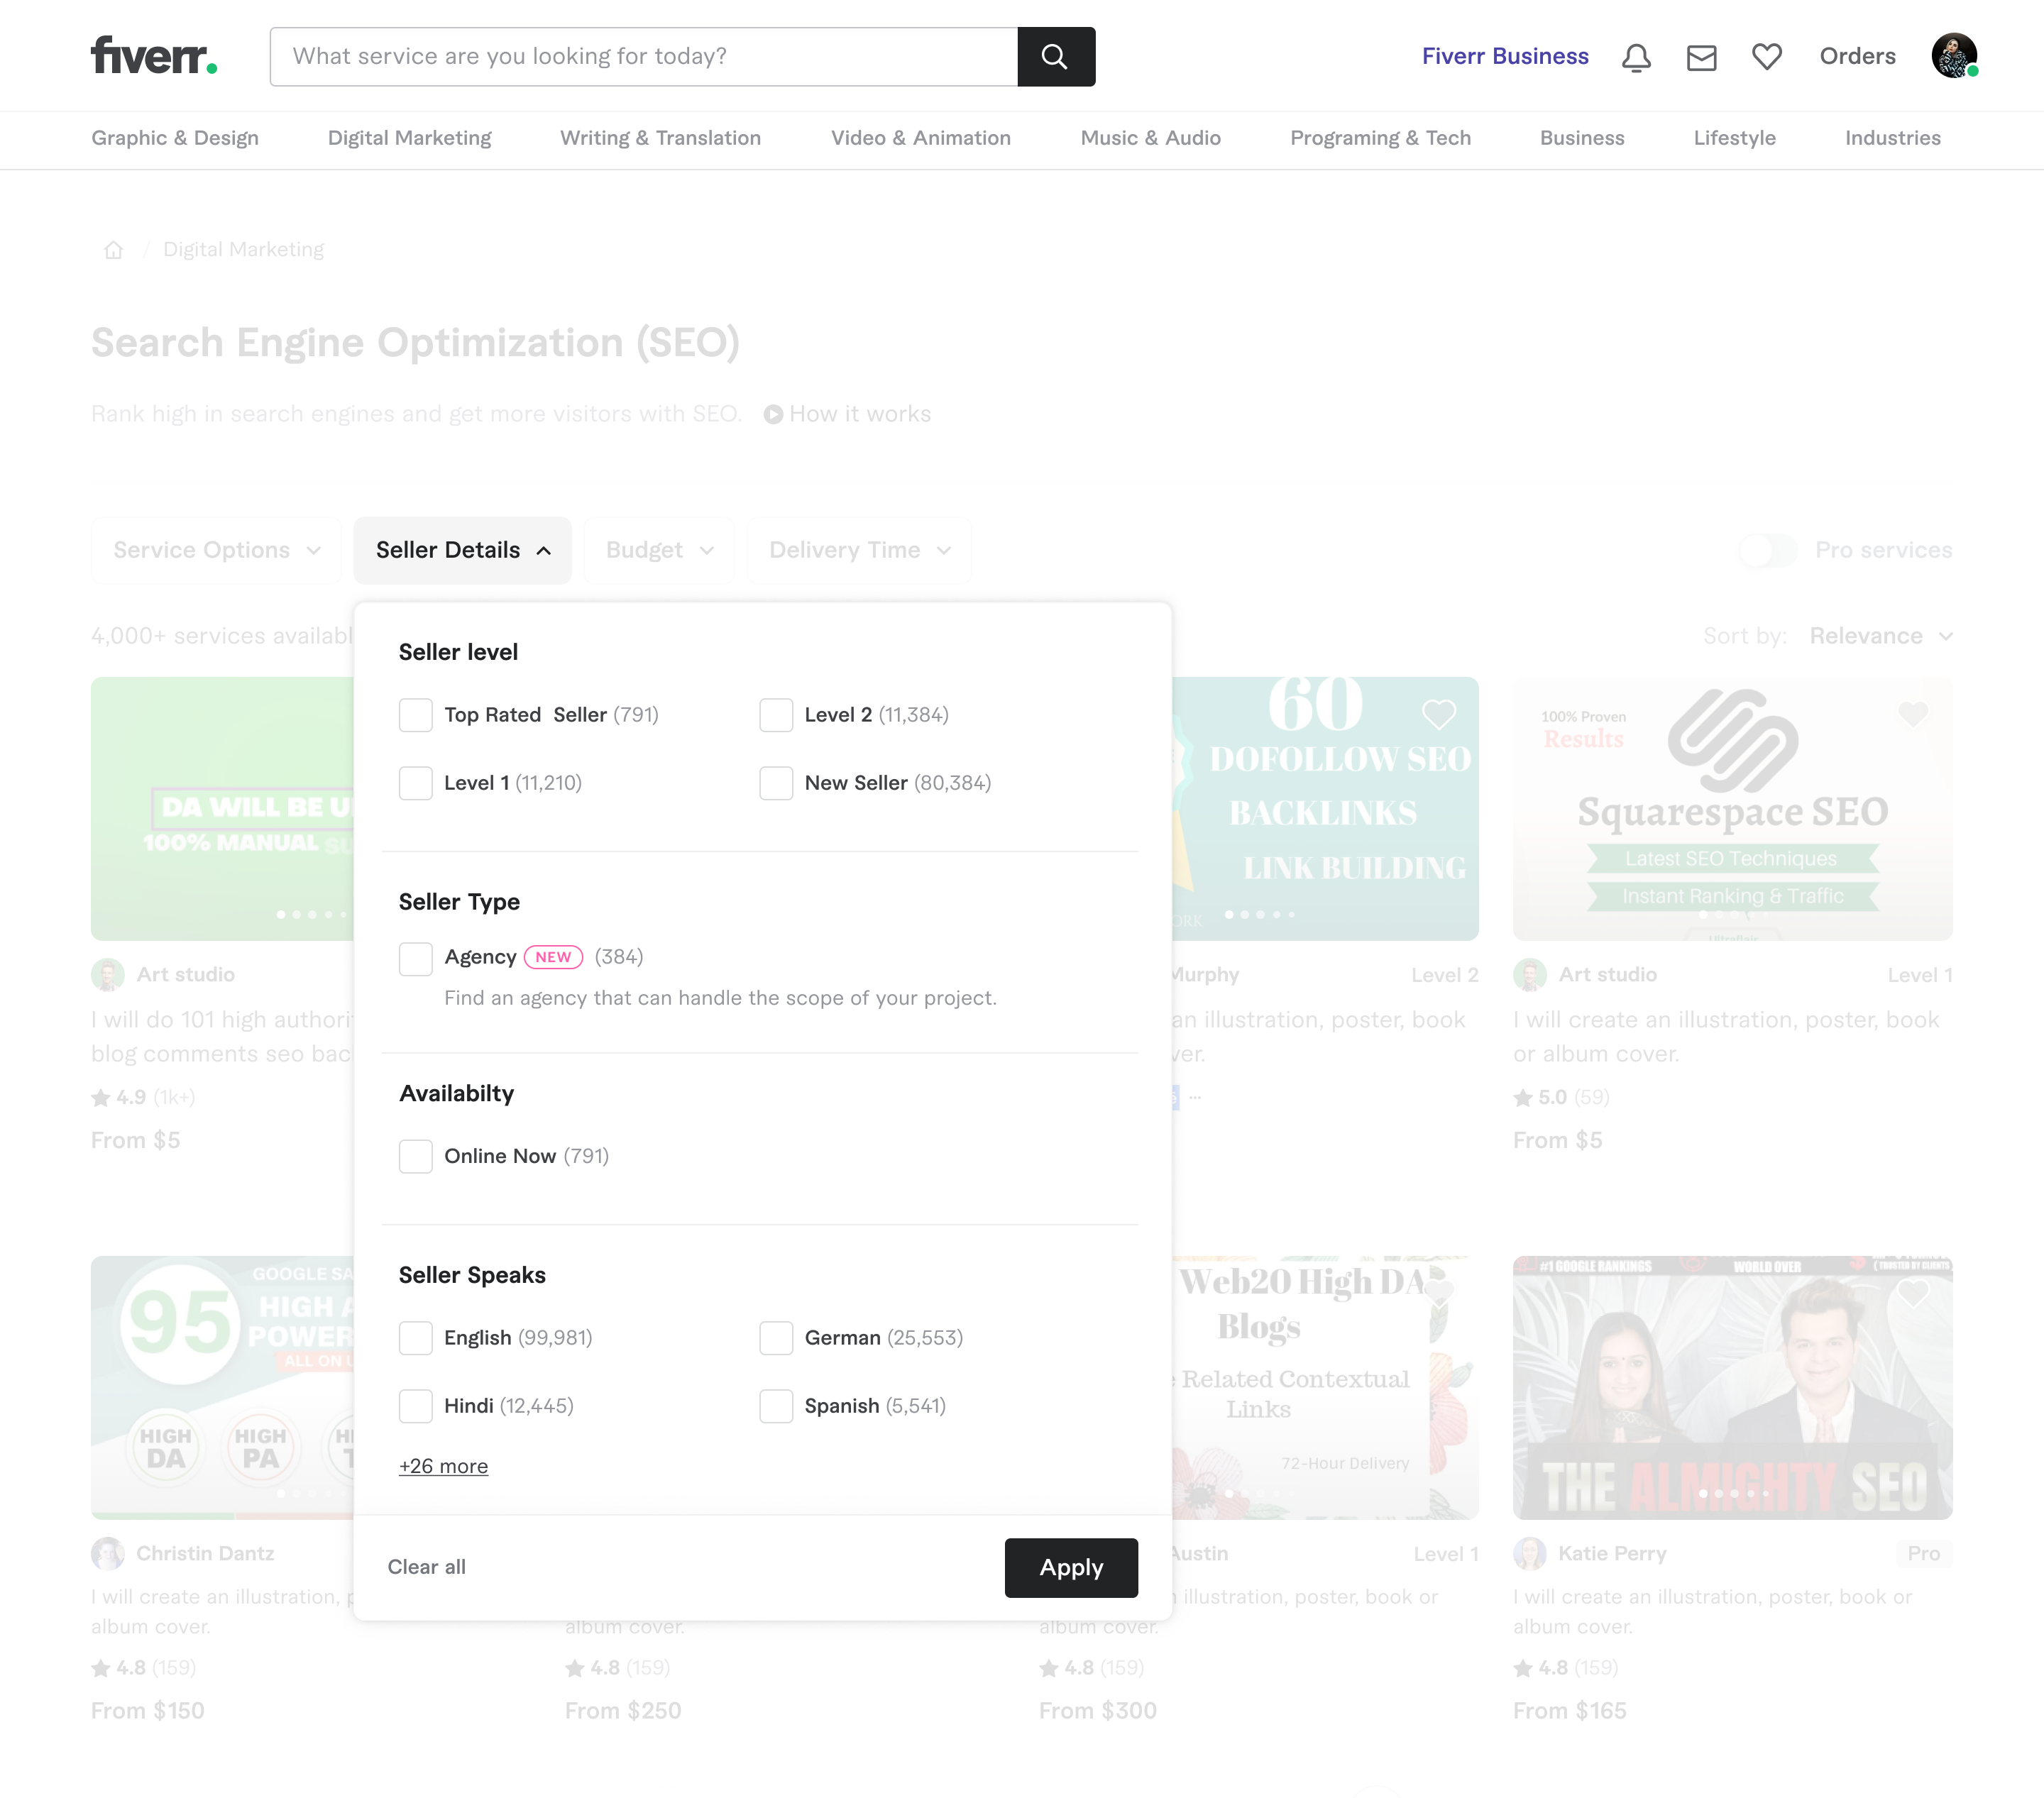
Task: Click the Fiverr logo
Action: tap(154, 56)
